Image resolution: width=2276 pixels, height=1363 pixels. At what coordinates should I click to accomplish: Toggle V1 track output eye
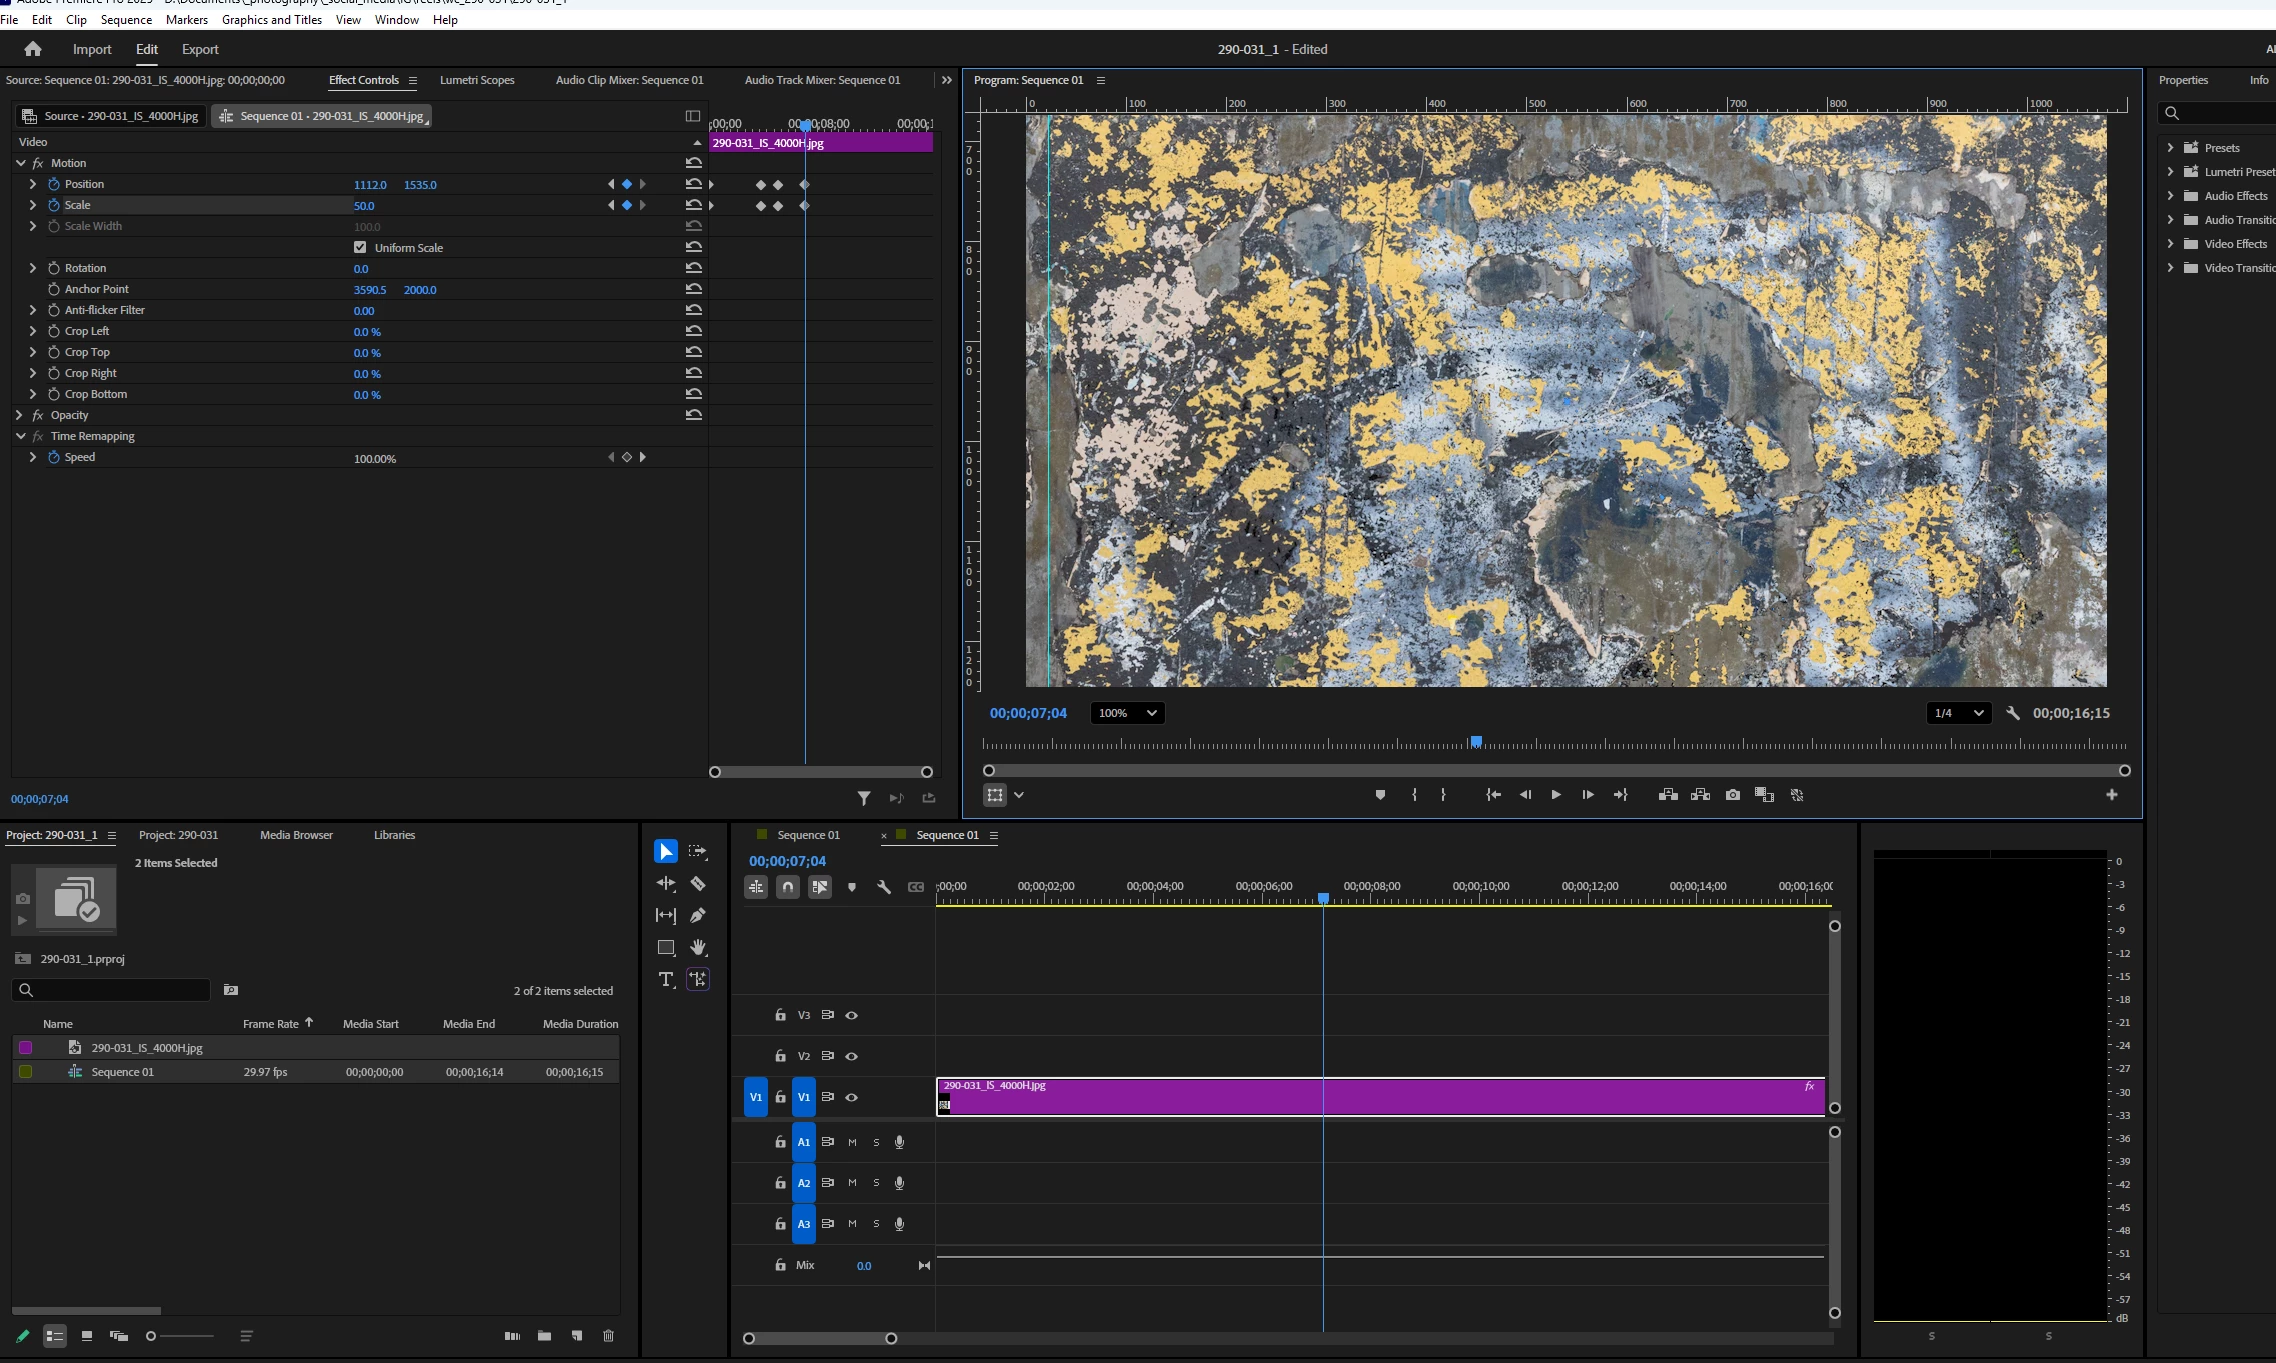point(852,1097)
